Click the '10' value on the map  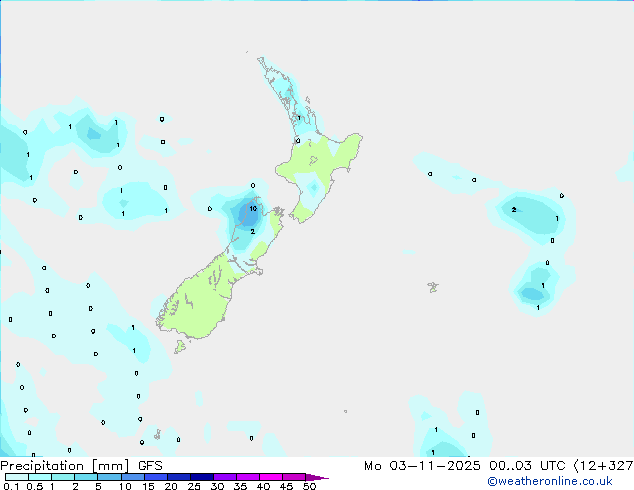pyautogui.click(x=253, y=209)
